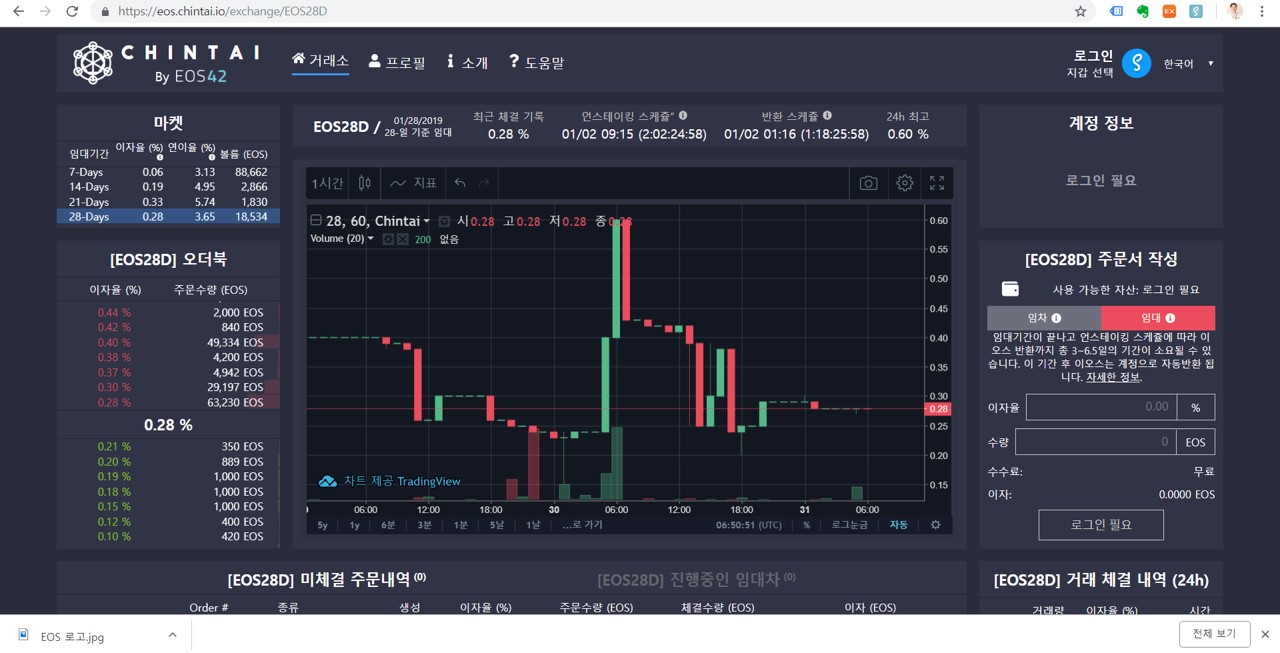Open the 자세한 정보 link

1113,377
